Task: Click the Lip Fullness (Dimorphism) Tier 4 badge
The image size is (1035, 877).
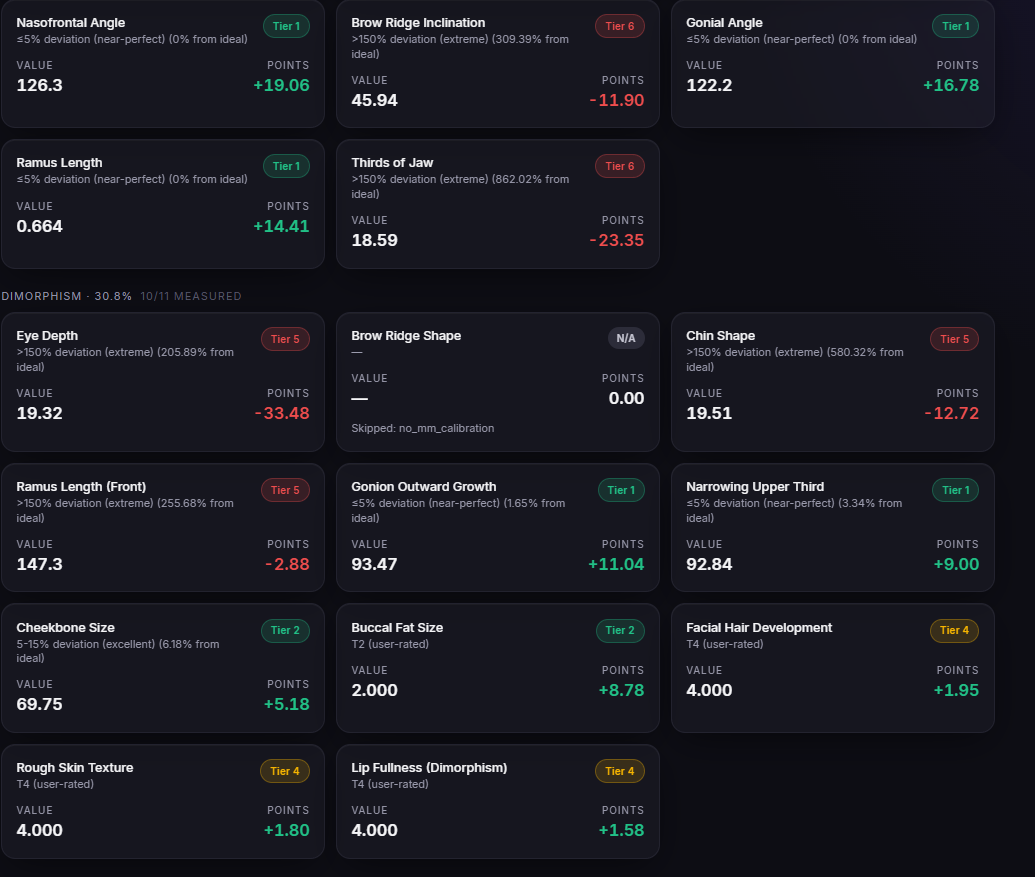Action: 620,771
